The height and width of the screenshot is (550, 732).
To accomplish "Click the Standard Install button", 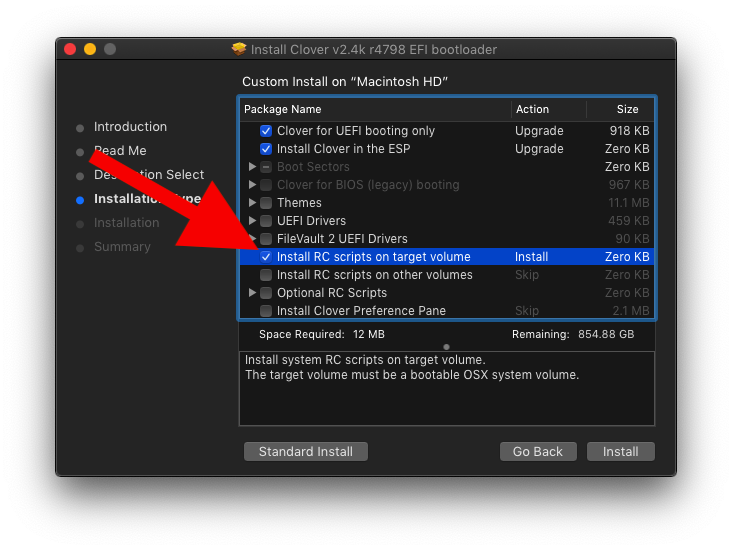I will coord(306,451).
